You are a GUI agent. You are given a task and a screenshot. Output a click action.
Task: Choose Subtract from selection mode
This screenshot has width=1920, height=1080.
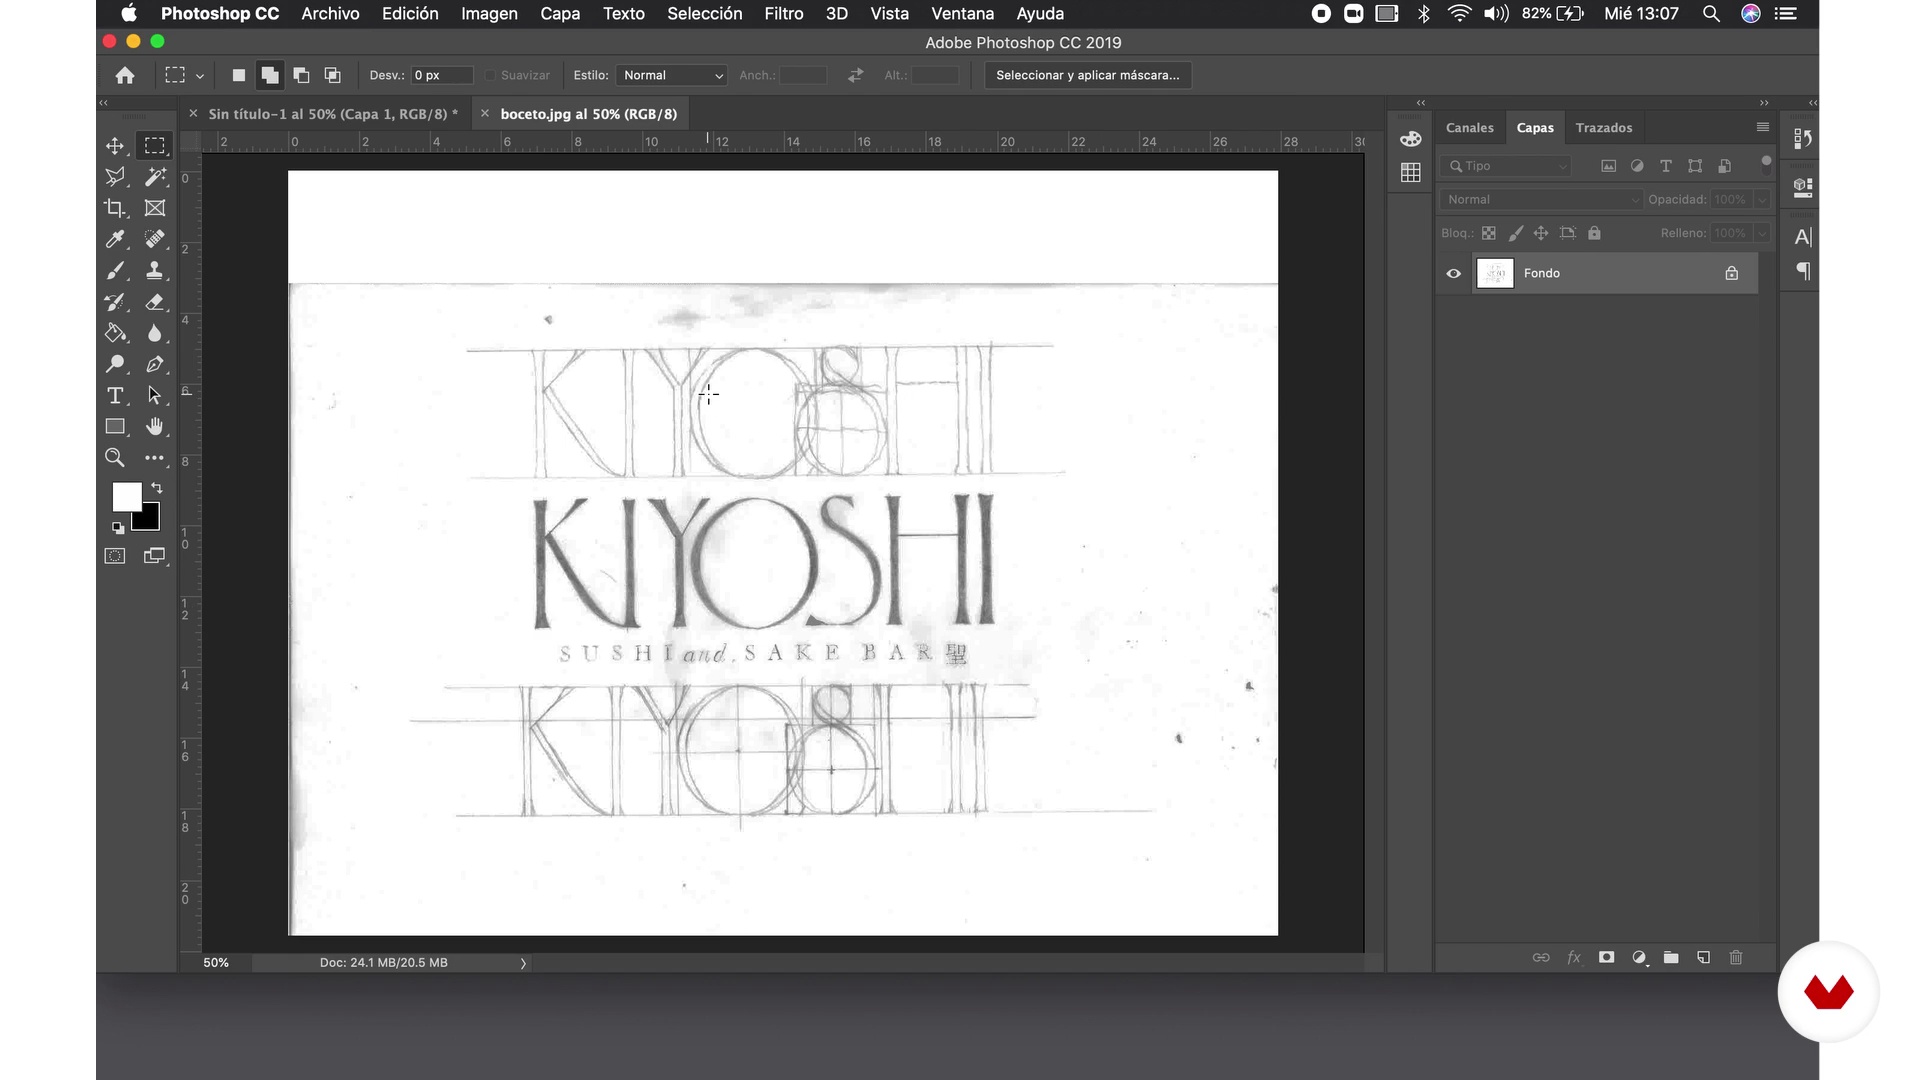(301, 75)
